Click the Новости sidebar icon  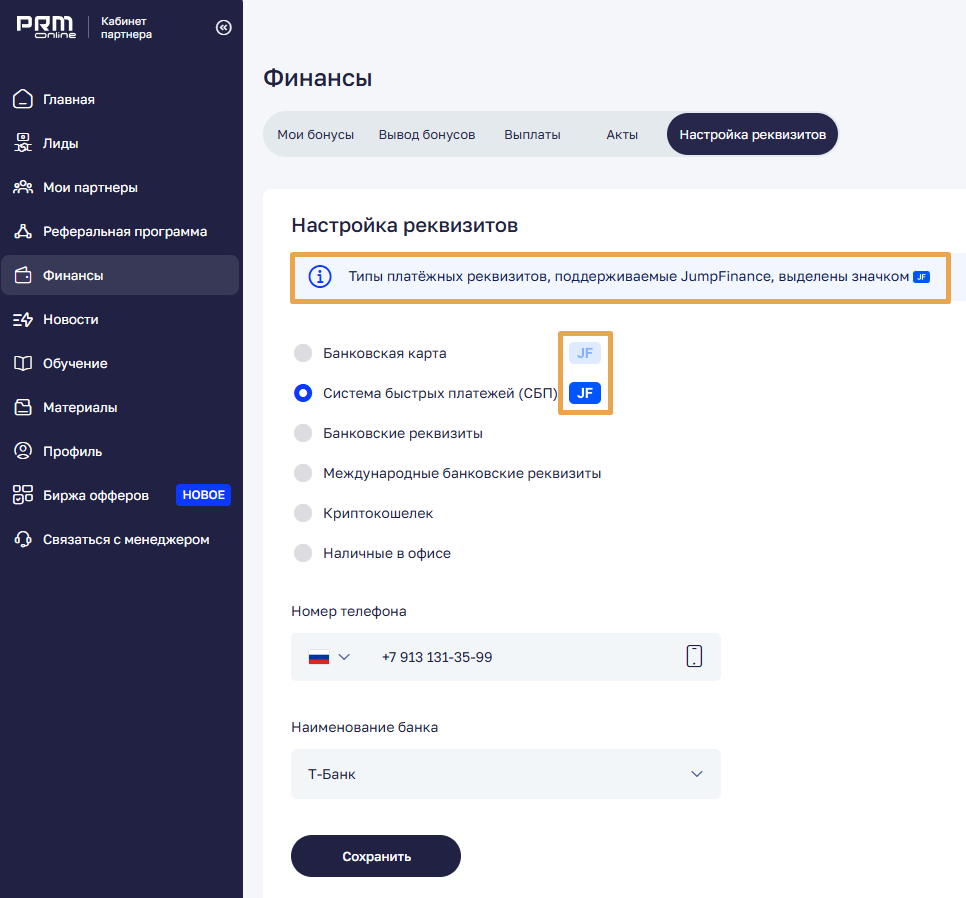tap(23, 319)
